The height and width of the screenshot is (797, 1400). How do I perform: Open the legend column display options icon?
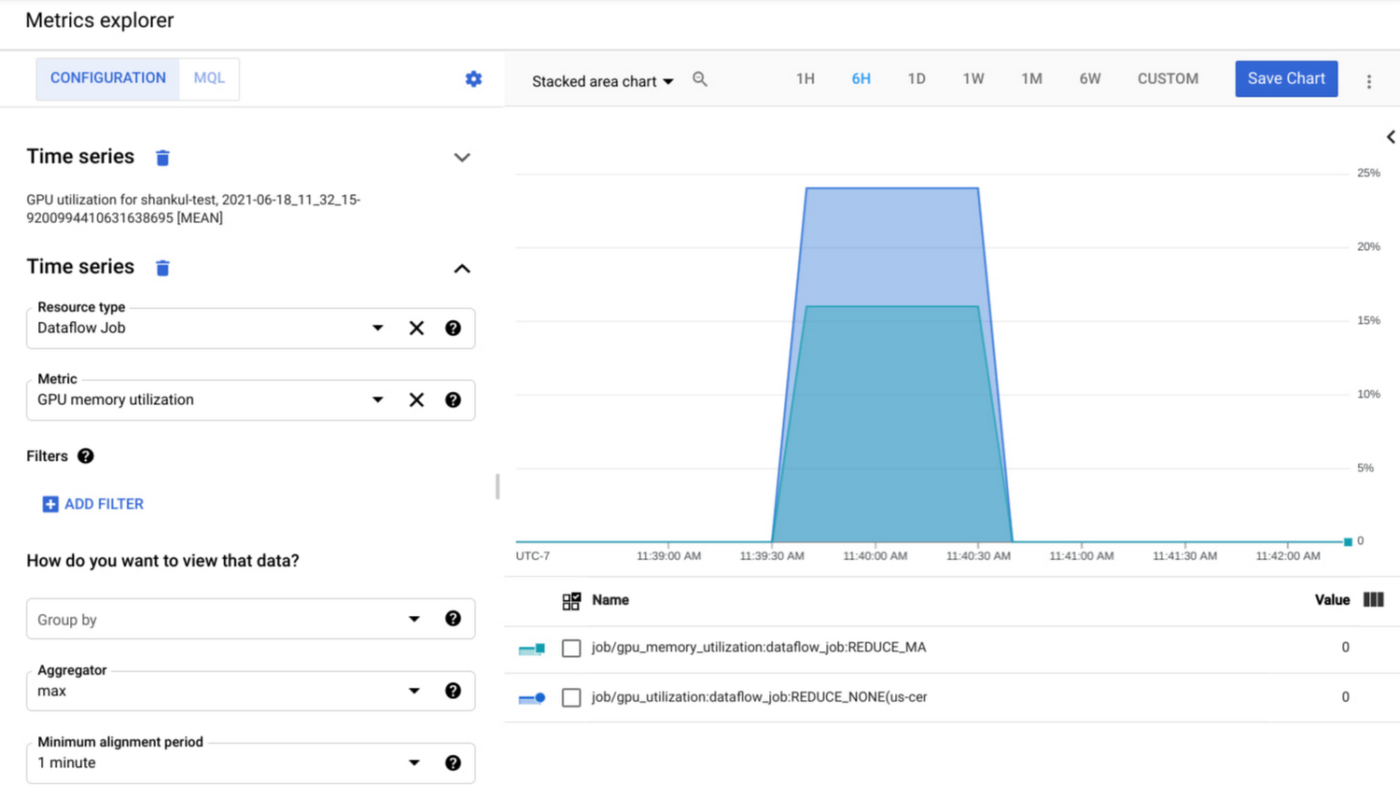1373,600
